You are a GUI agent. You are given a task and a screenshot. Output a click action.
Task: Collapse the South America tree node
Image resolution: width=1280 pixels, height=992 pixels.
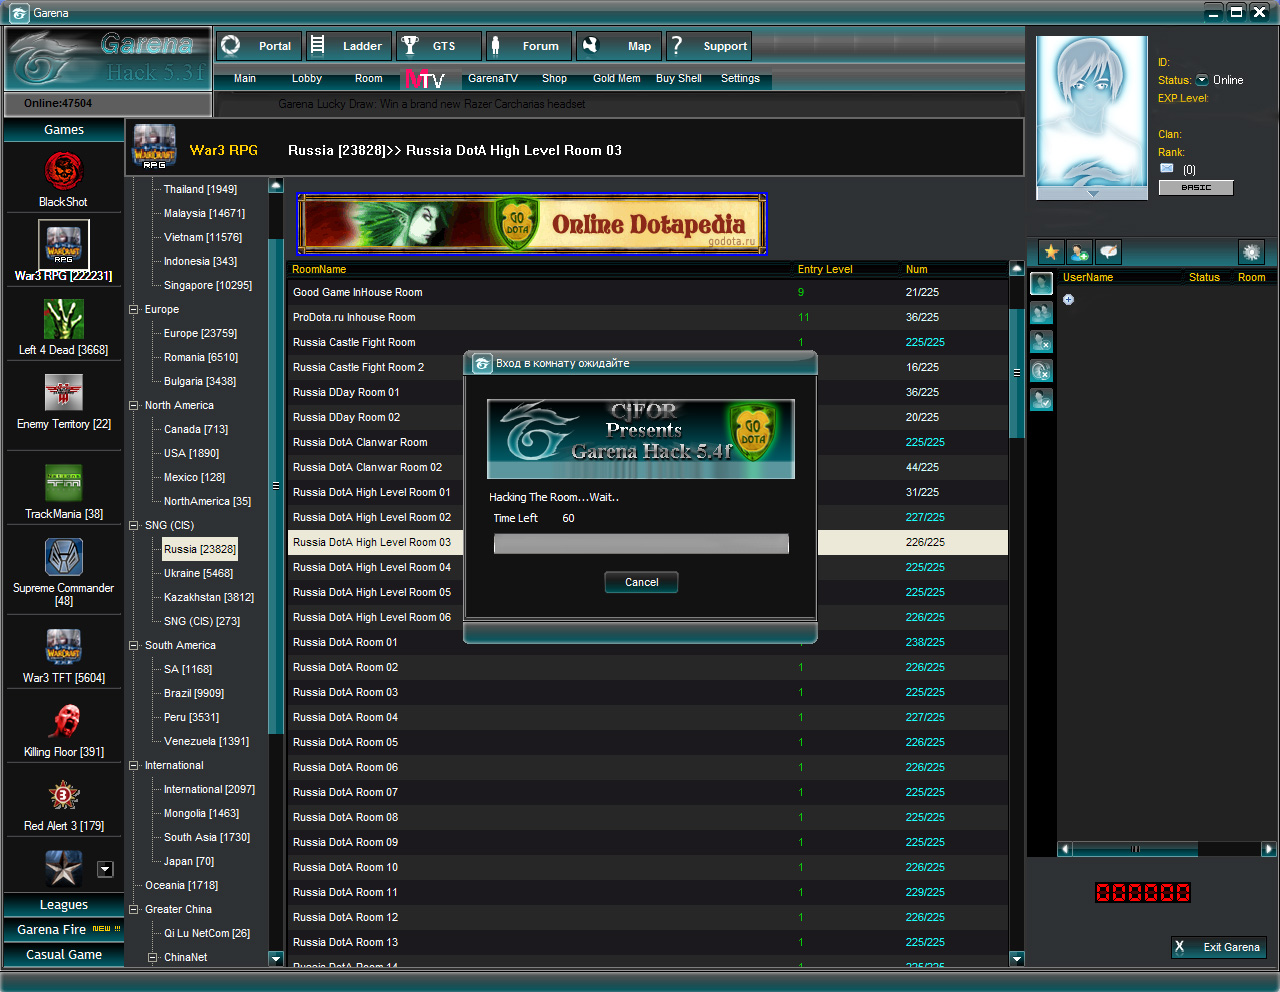tap(134, 646)
